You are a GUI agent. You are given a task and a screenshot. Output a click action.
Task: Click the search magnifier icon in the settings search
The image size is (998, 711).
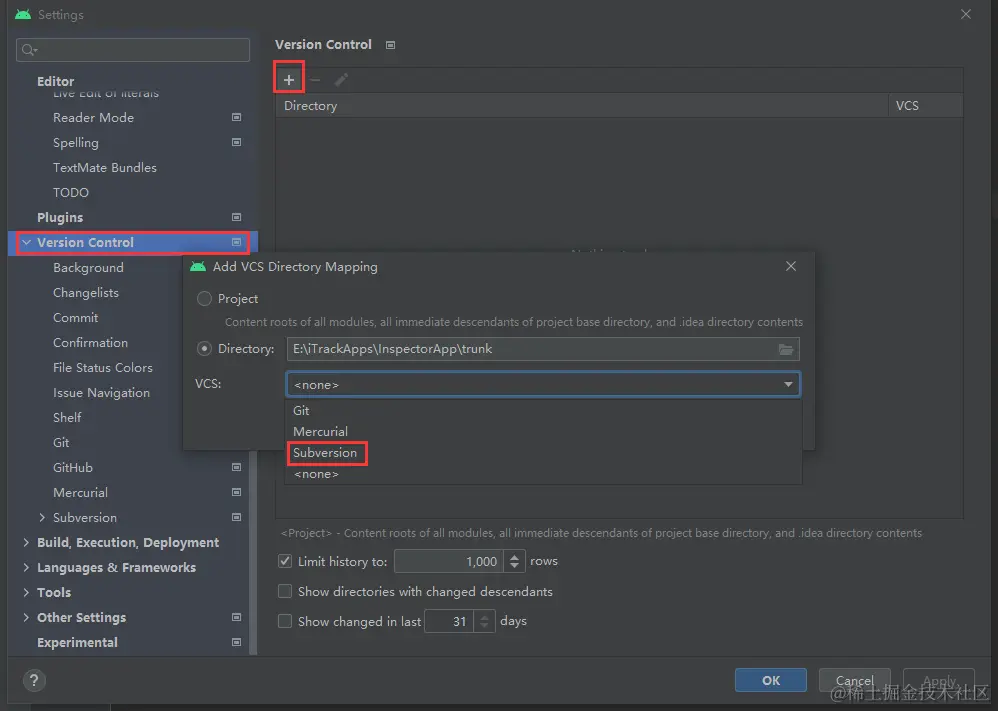coord(29,50)
